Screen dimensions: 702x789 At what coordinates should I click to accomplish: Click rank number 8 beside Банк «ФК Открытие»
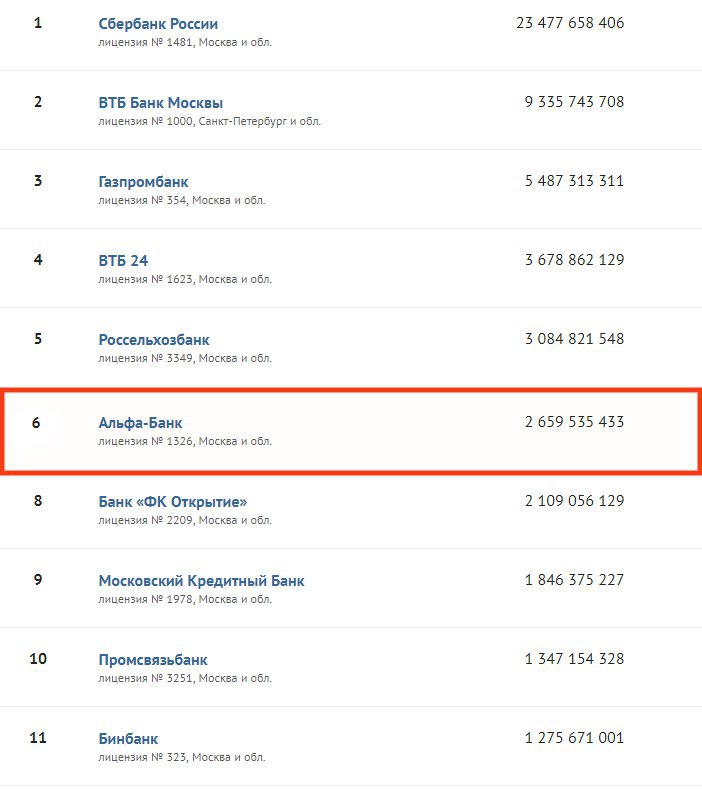pyautogui.click(x=38, y=501)
